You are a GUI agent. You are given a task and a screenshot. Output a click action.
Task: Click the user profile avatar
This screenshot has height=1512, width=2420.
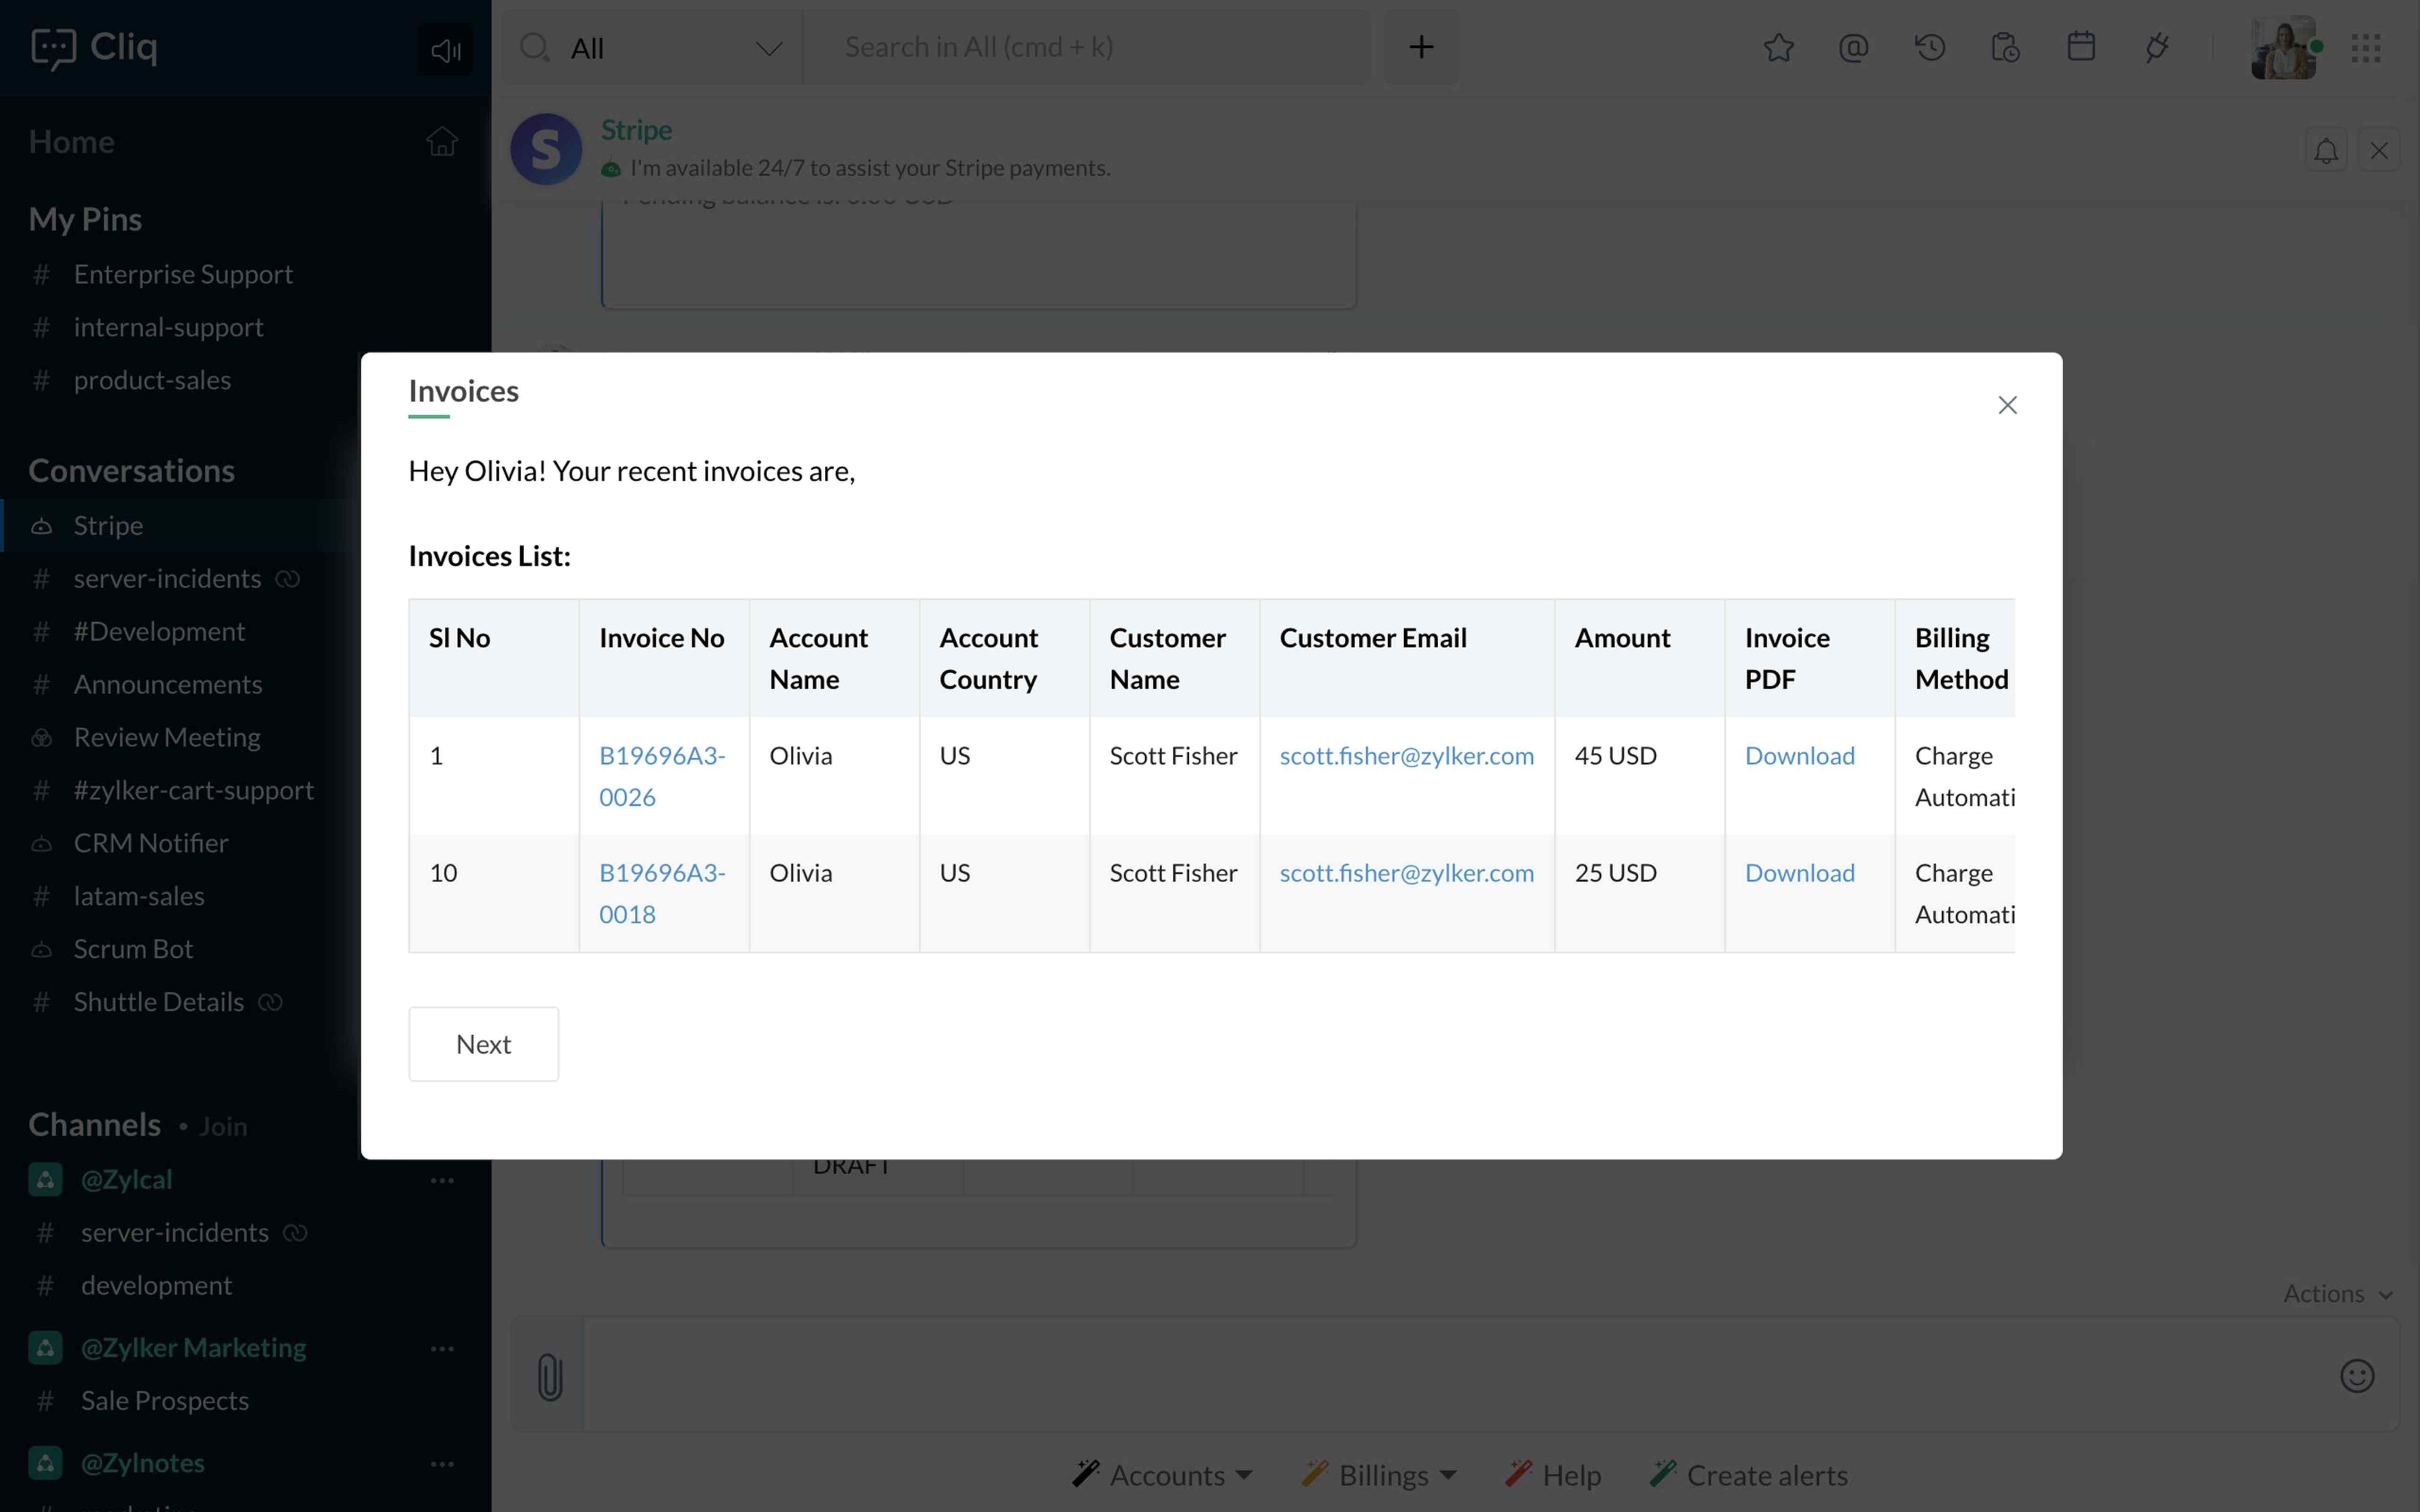2283,47
